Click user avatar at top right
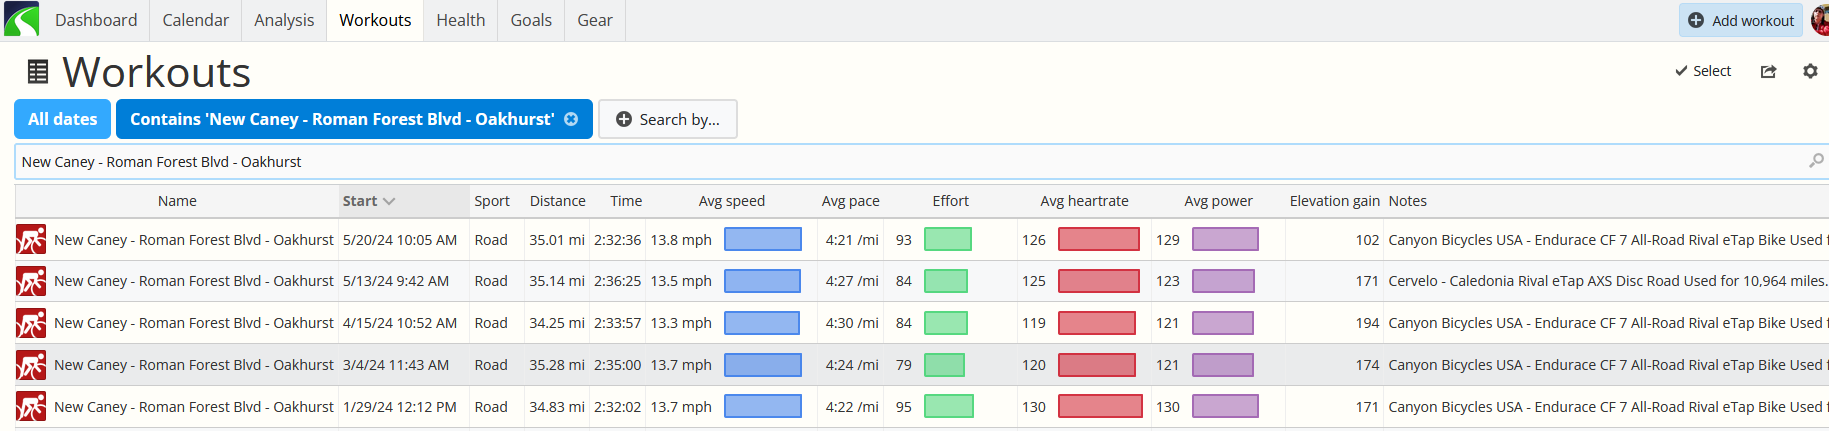1829x431 pixels. [x=1819, y=20]
